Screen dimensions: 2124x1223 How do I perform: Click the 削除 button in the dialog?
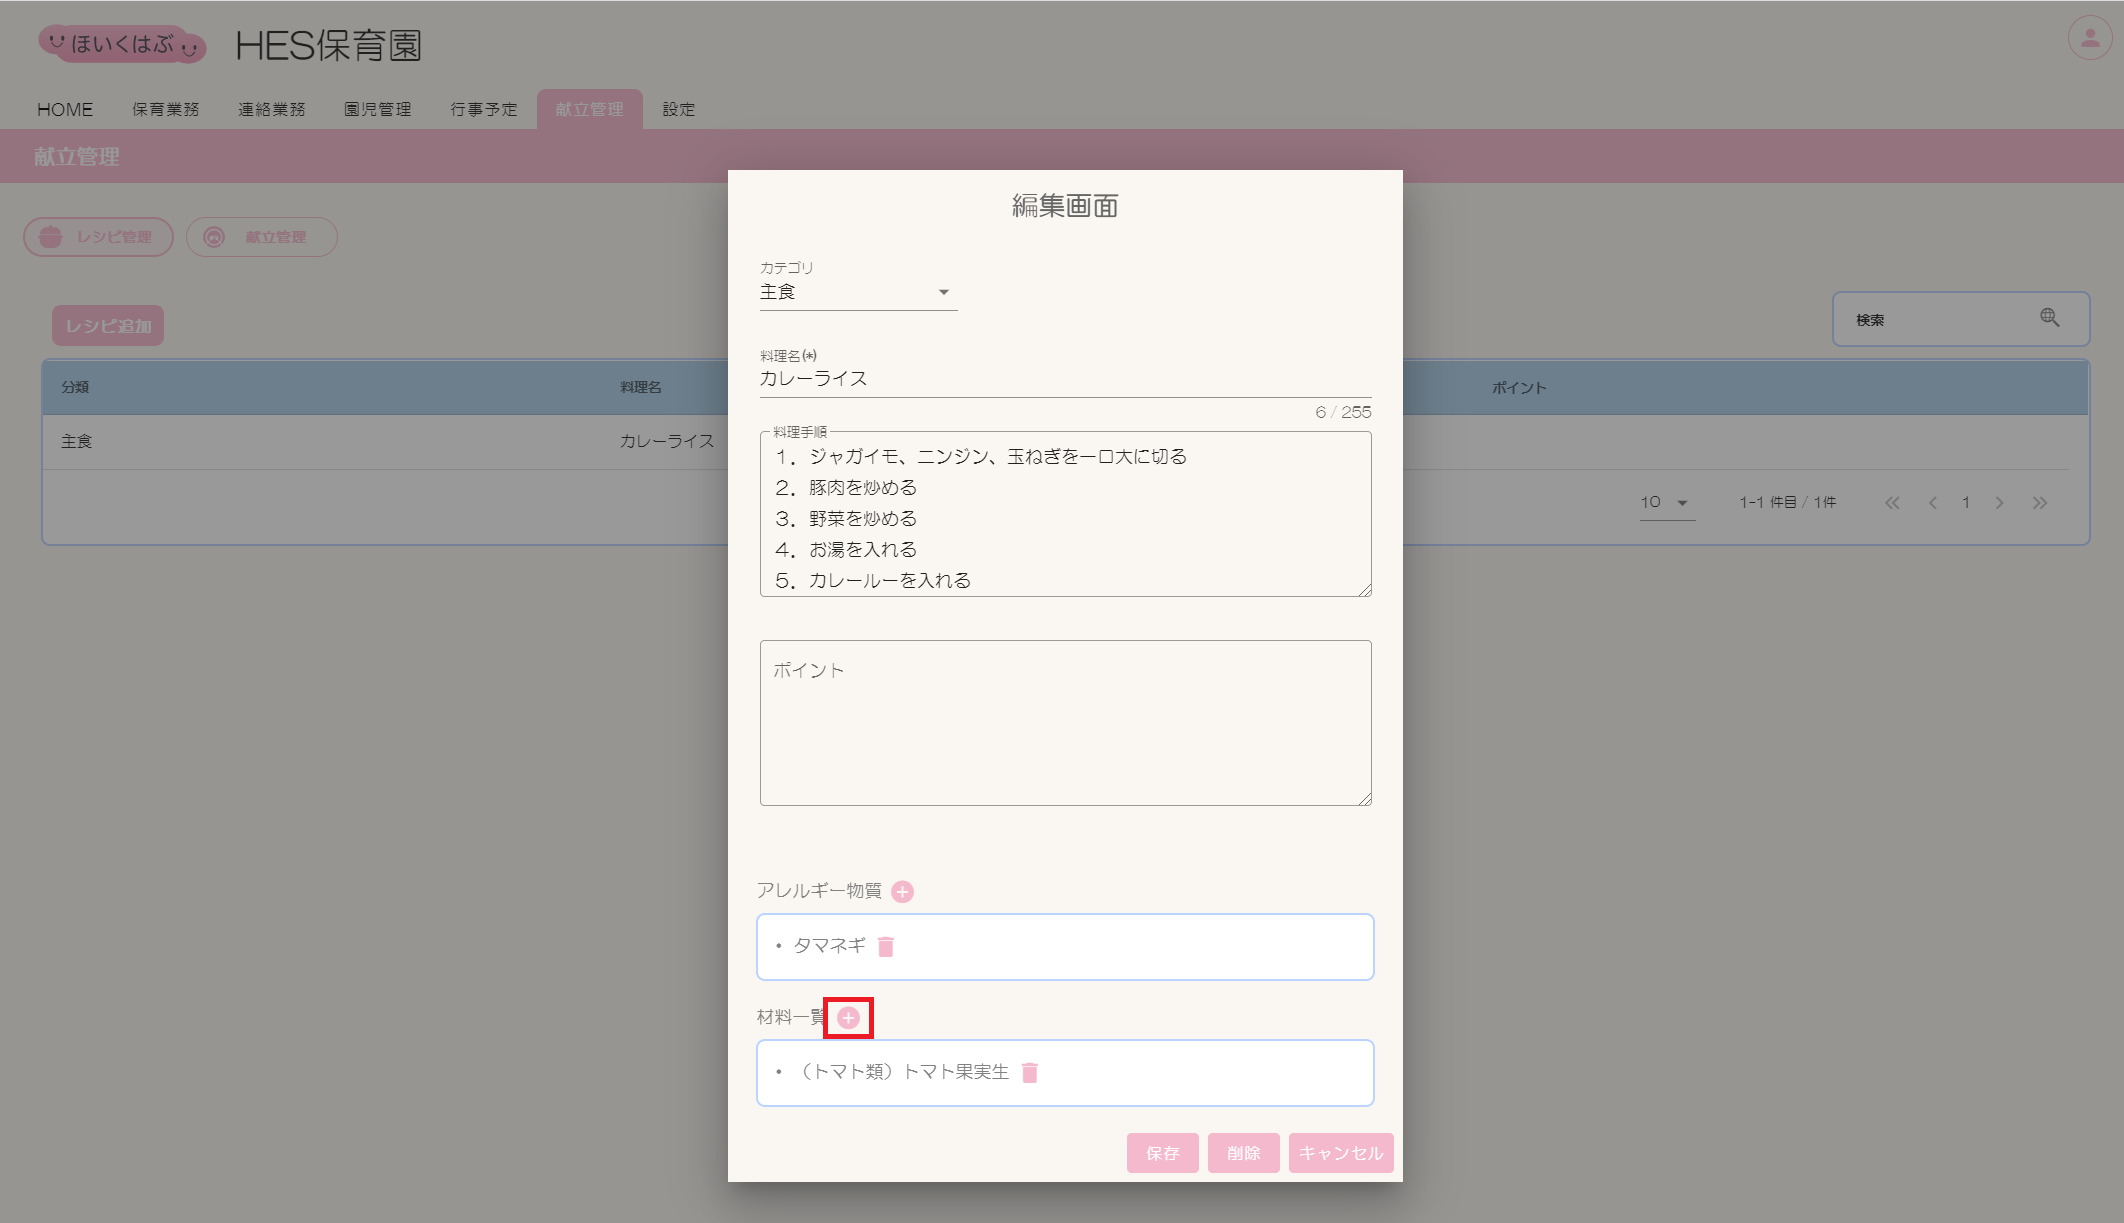[1244, 1153]
